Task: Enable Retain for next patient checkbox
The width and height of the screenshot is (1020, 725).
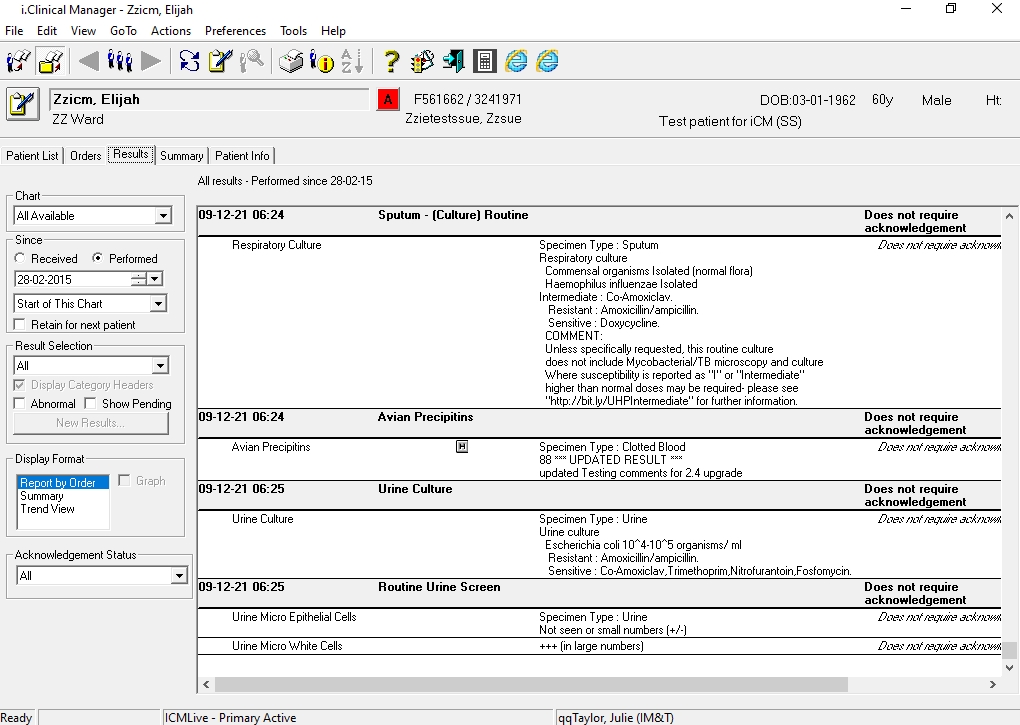Action: click(20, 324)
